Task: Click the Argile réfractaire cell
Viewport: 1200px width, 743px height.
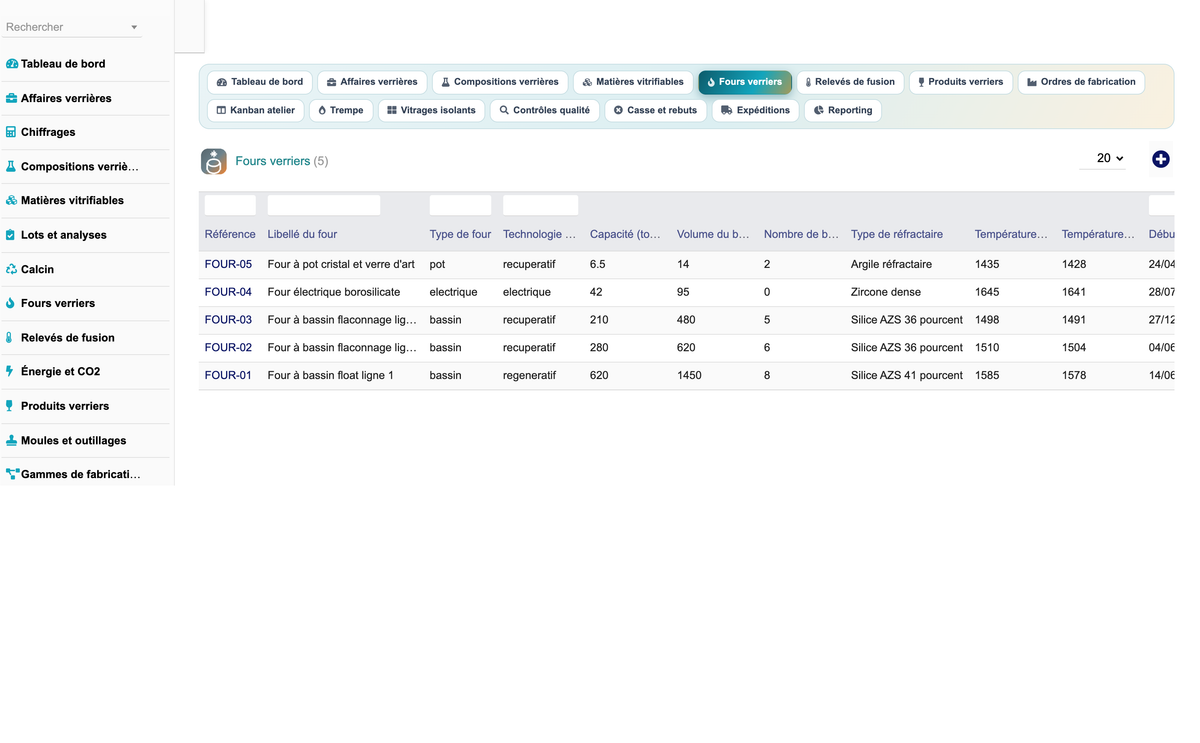Action: coord(891,264)
